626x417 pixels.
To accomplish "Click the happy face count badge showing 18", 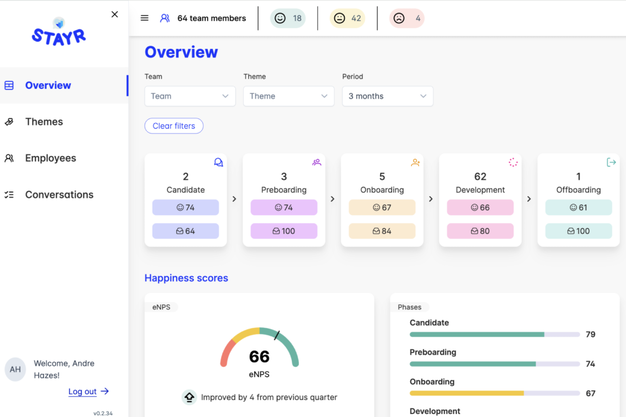I will click(x=288, y=18).
